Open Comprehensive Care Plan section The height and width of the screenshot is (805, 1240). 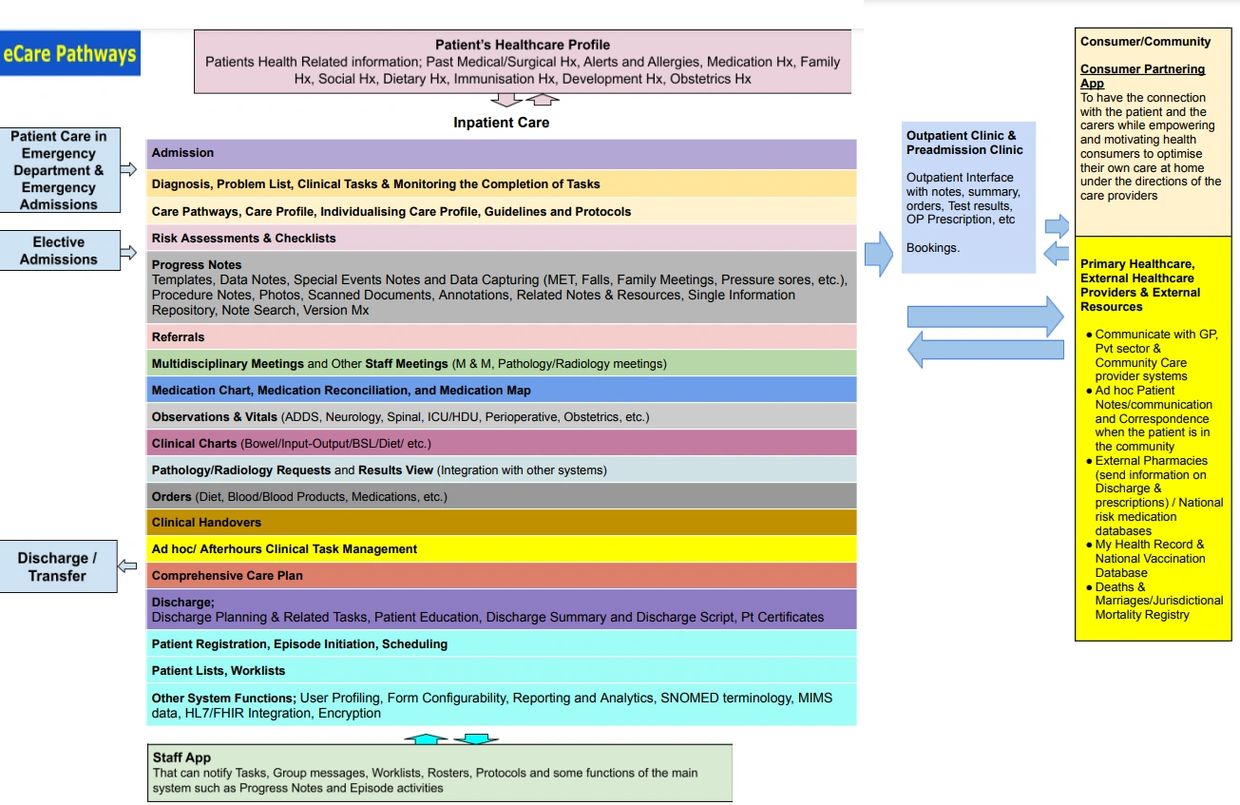click(501, 576)
